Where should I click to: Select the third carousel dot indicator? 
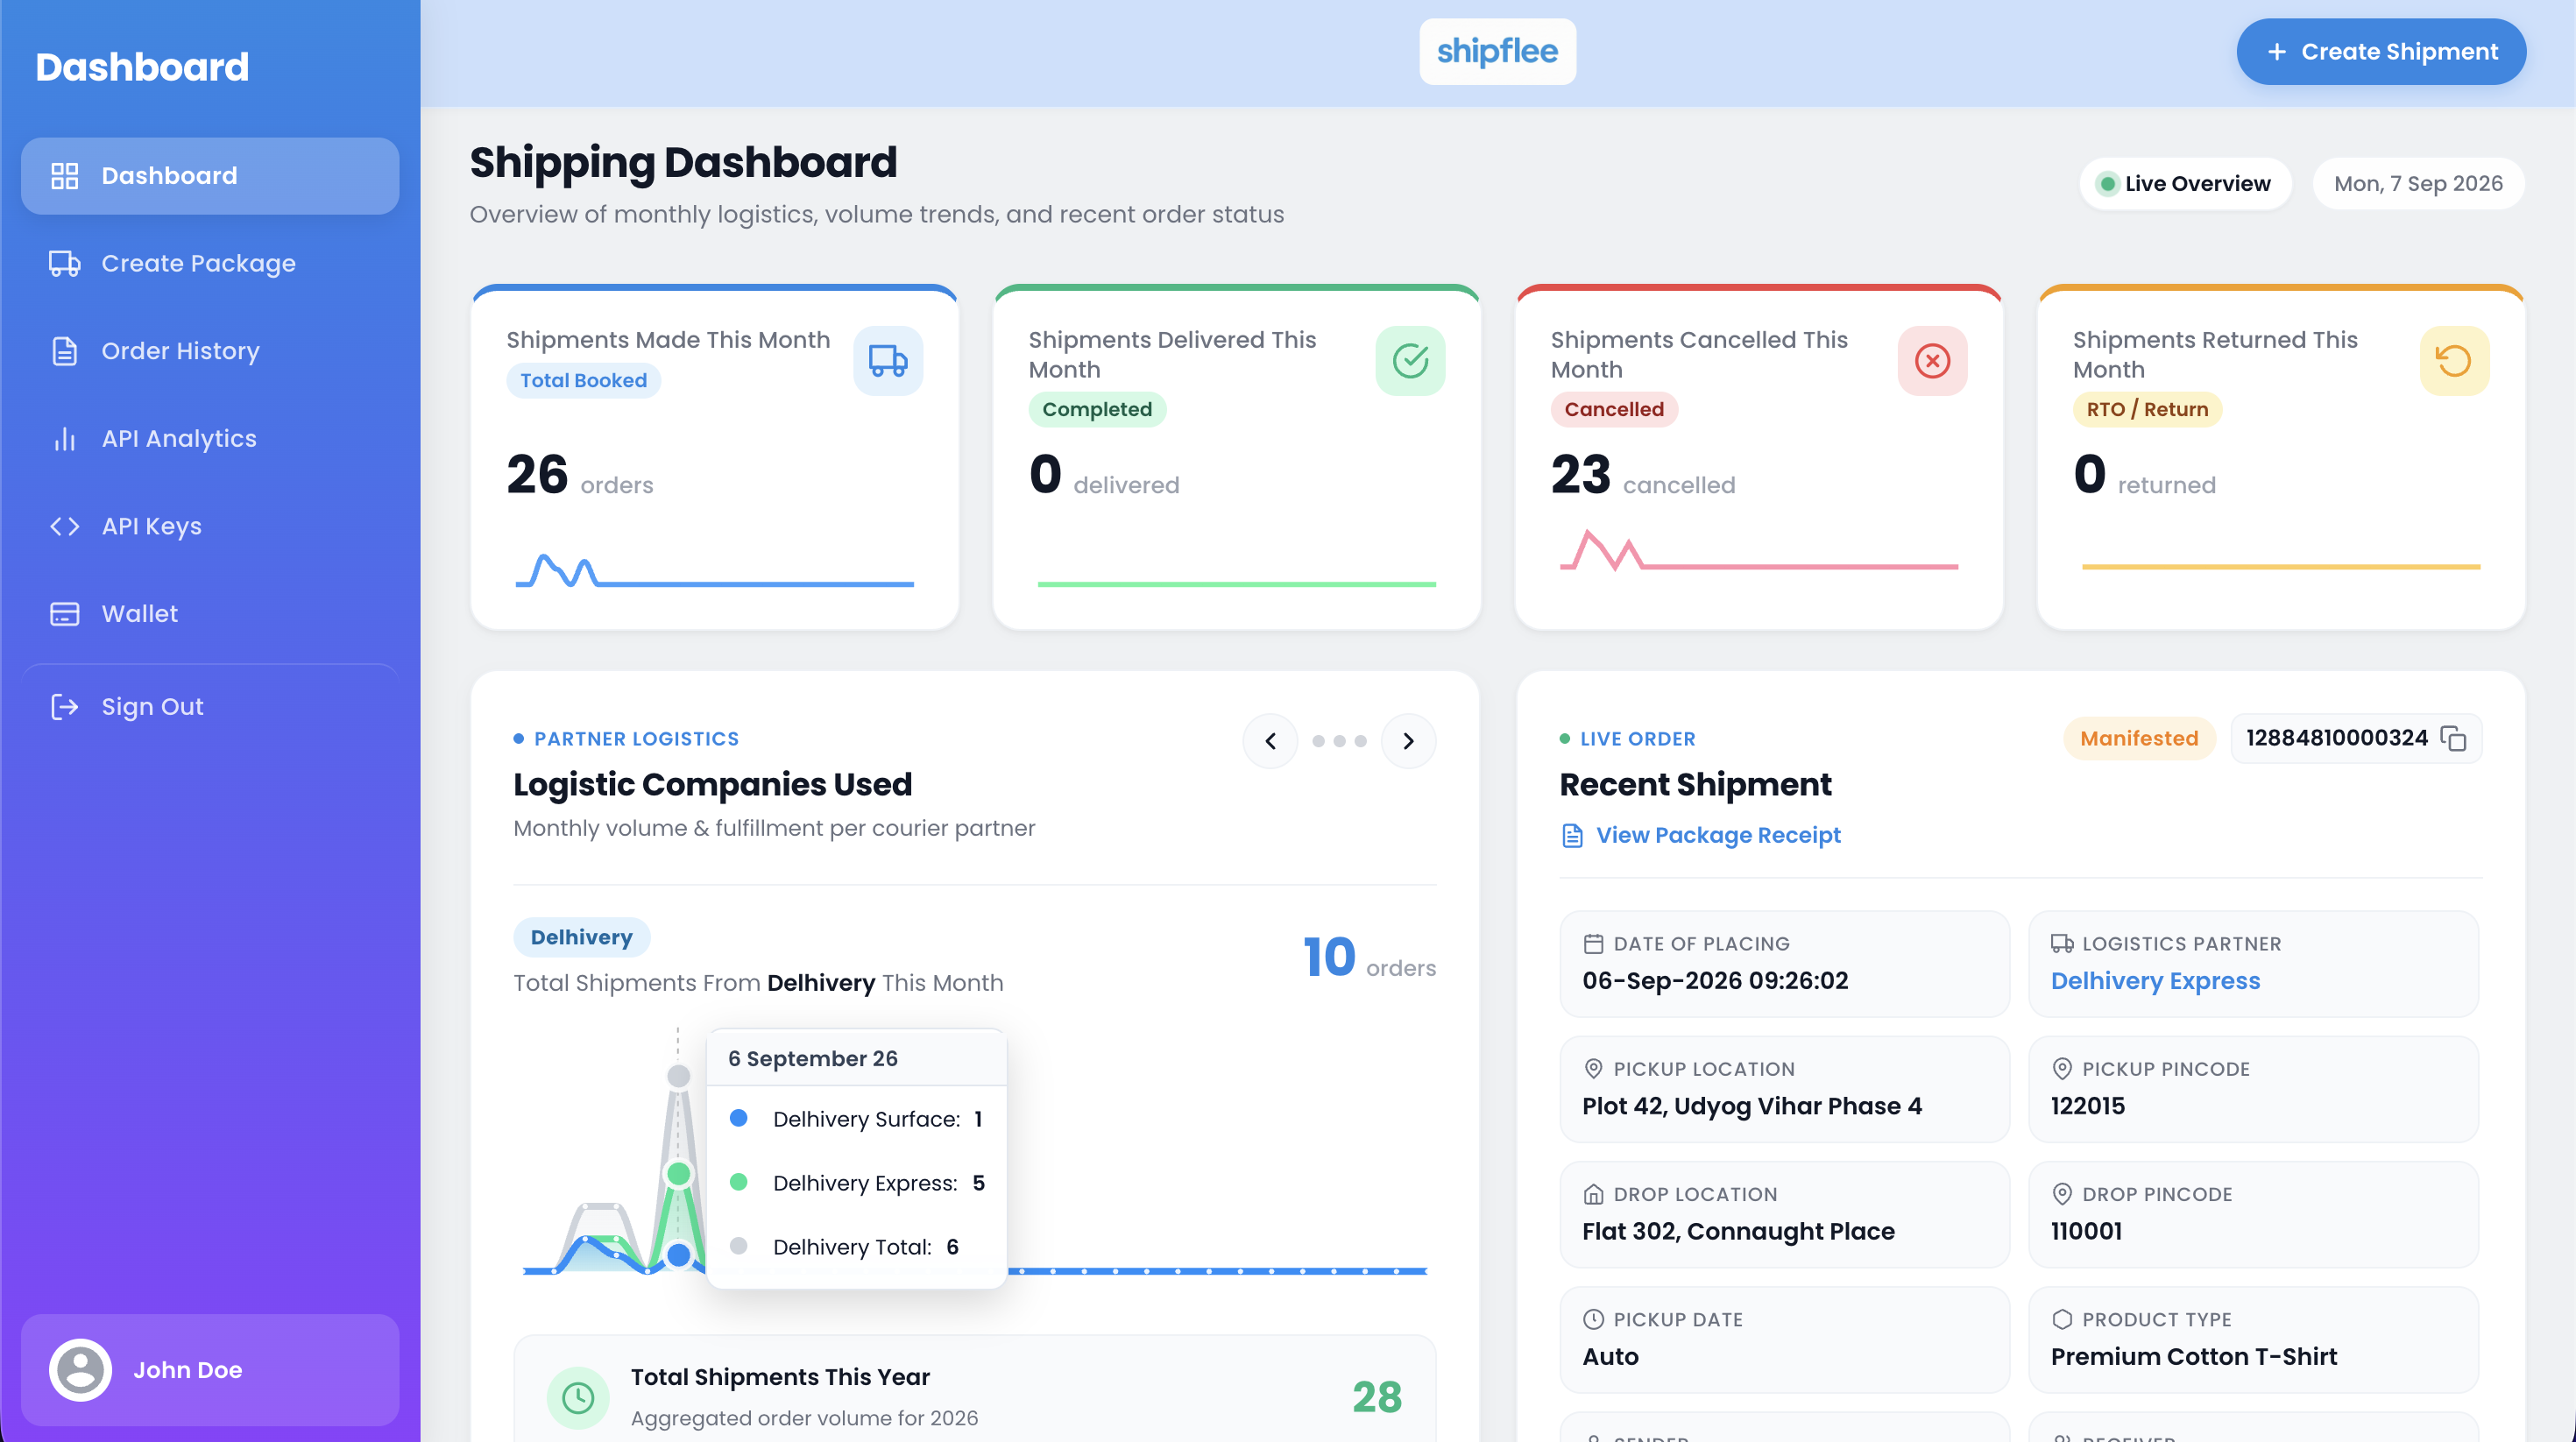pos(1360,741)
